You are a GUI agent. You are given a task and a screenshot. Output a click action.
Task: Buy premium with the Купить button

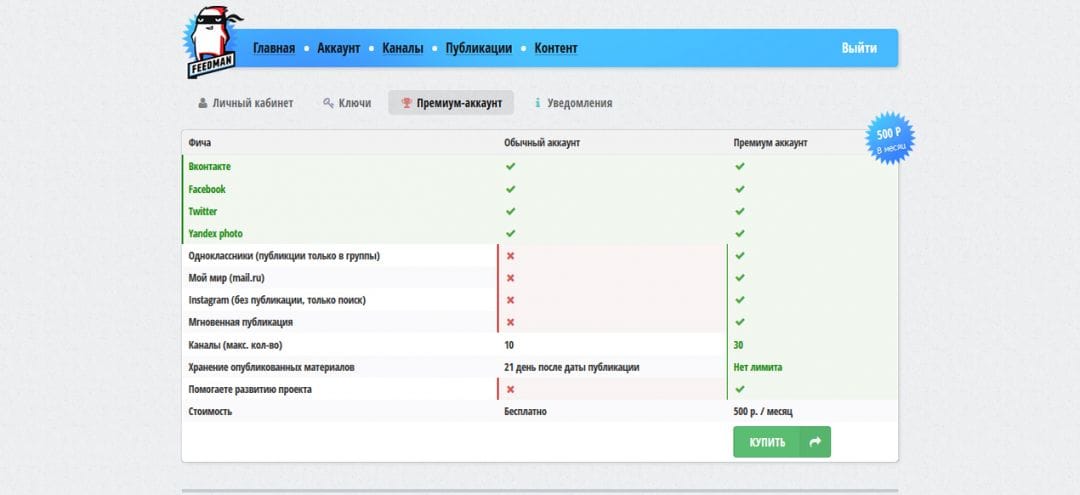pyautogui.click(x=782, y=442)
